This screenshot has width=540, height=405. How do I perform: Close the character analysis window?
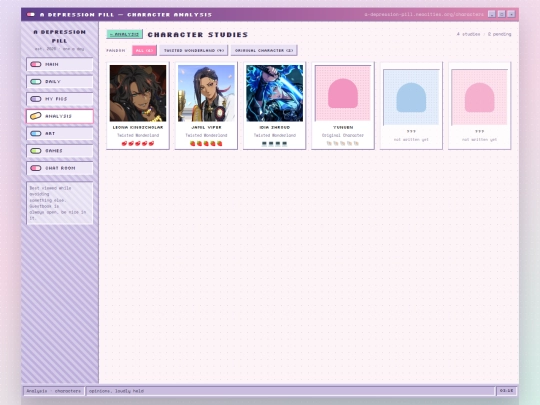point(511,14)
